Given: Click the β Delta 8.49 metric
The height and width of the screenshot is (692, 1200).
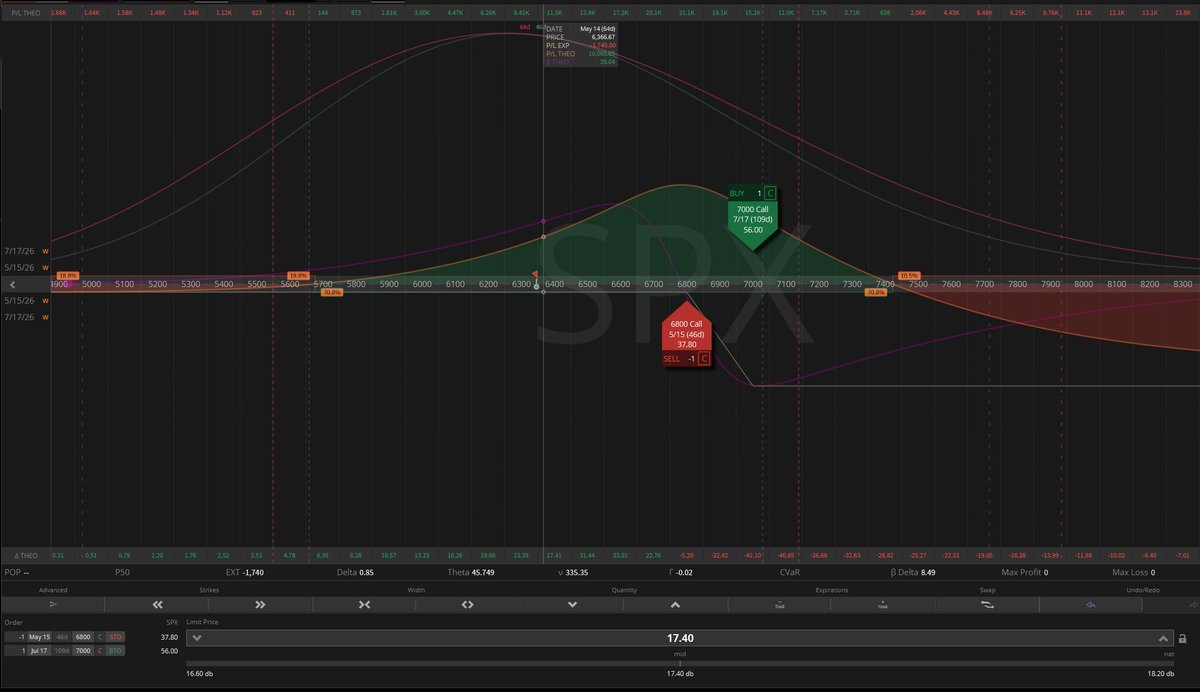Looking at the screenshot, I should click(x=912, y=573).
